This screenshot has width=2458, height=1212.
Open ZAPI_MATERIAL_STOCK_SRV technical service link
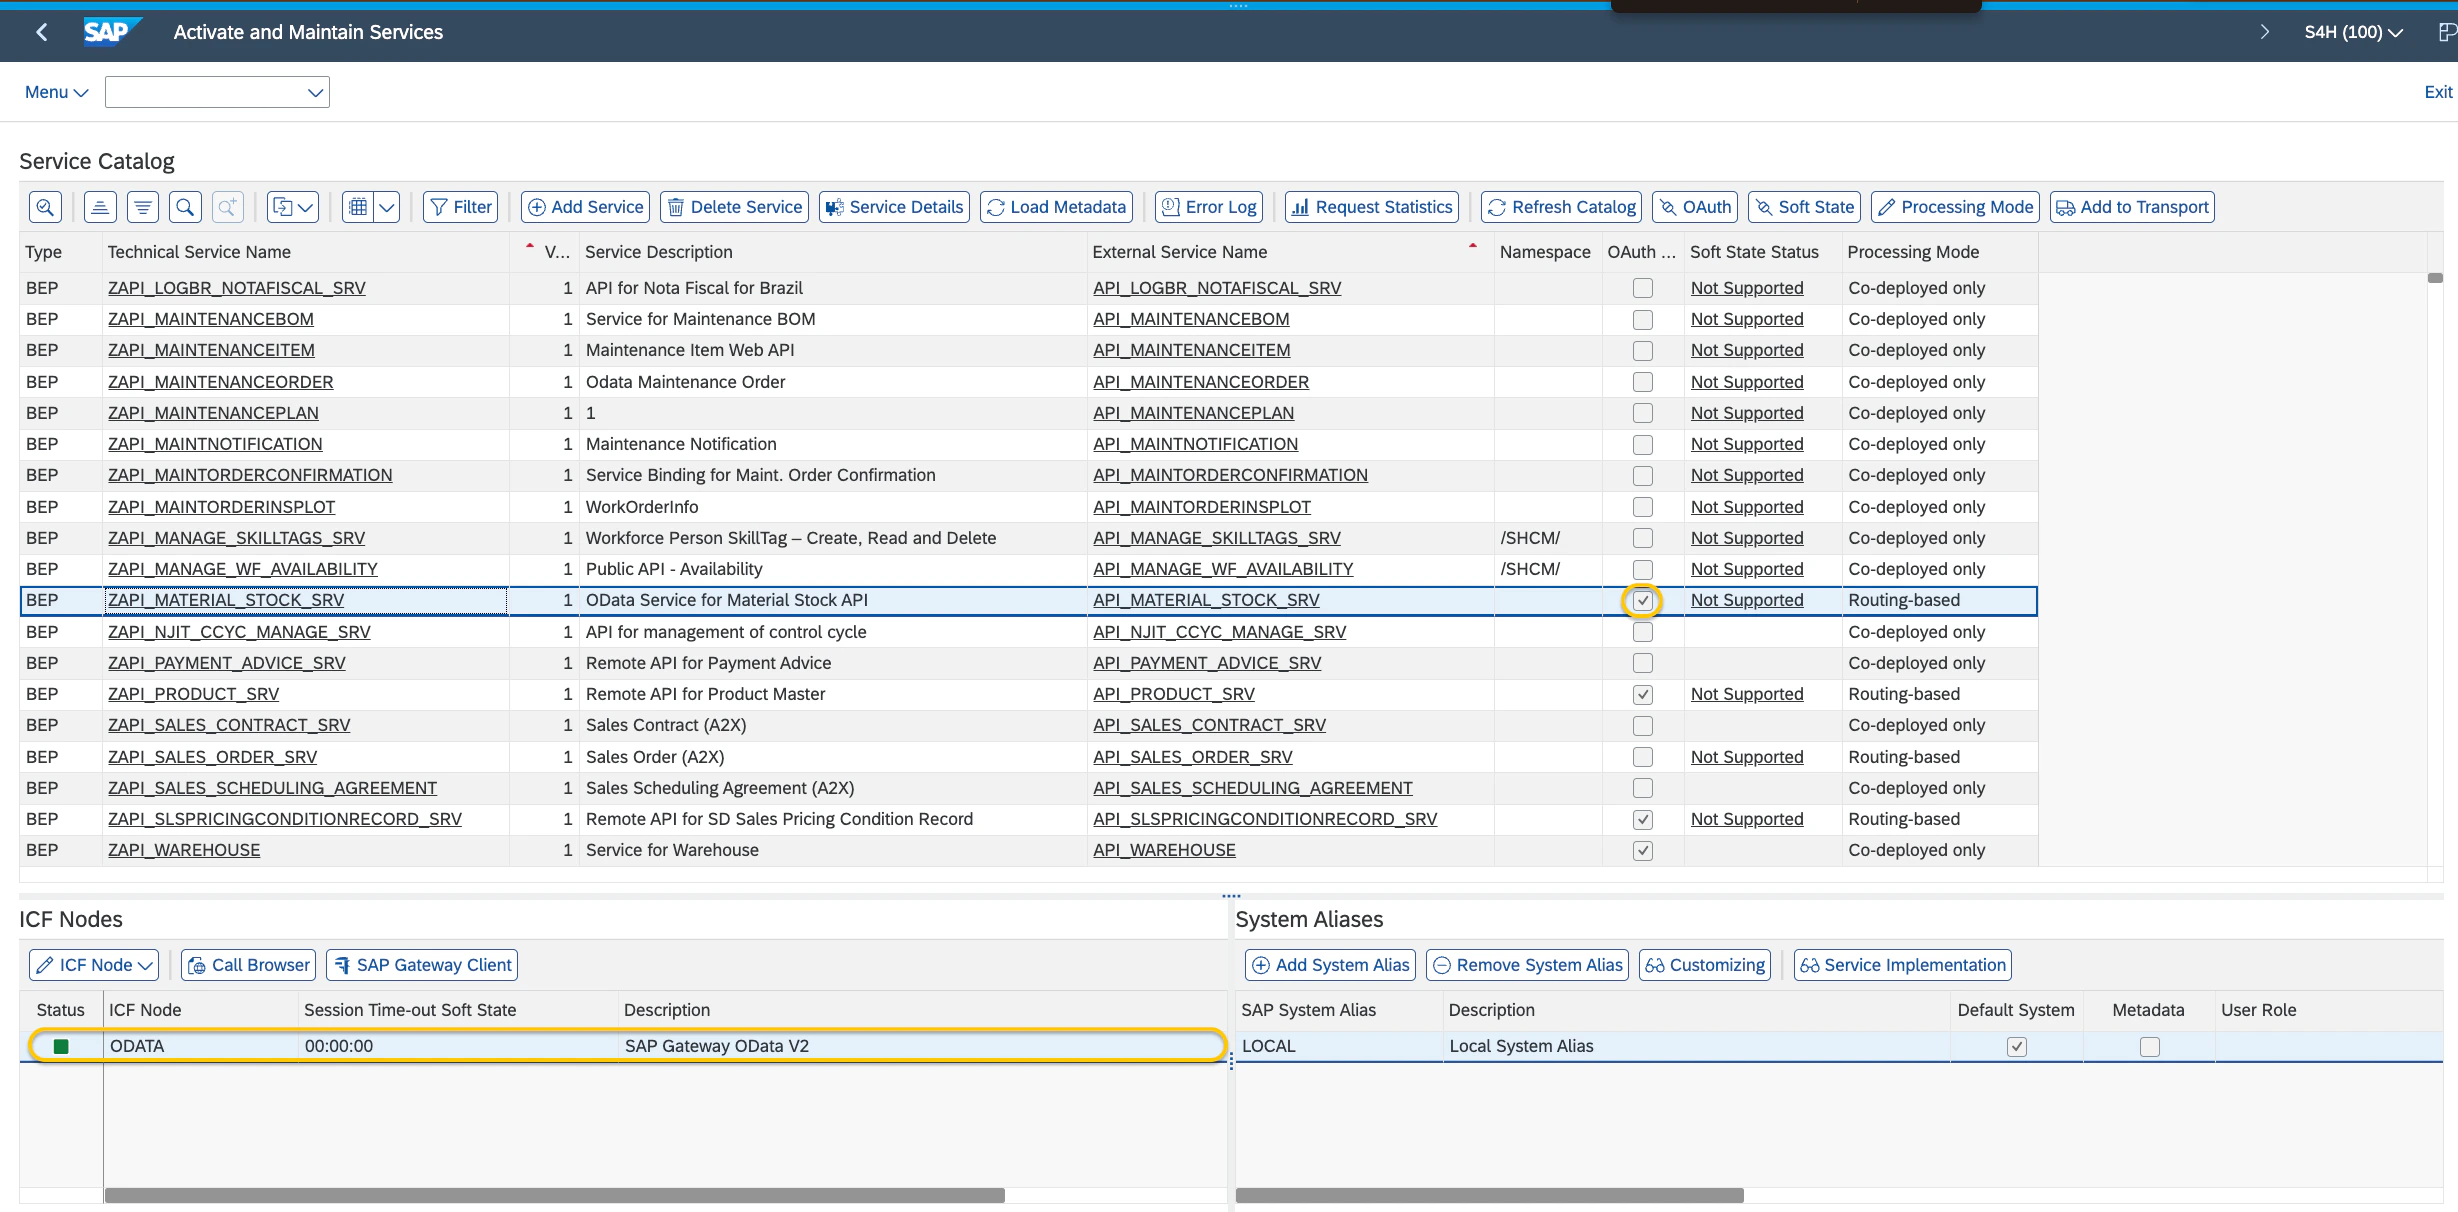226,600
